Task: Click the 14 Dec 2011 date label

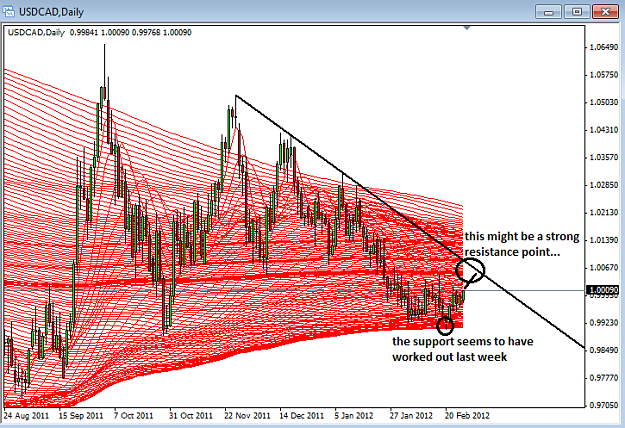Action: [x=302, y=416]
